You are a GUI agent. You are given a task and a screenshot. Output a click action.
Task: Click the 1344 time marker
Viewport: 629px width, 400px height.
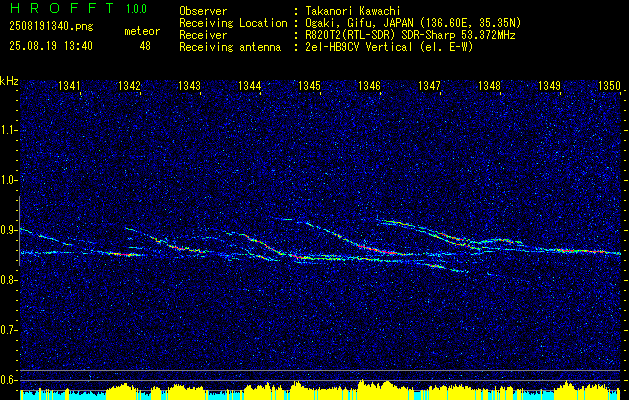(x=250, y=86)
